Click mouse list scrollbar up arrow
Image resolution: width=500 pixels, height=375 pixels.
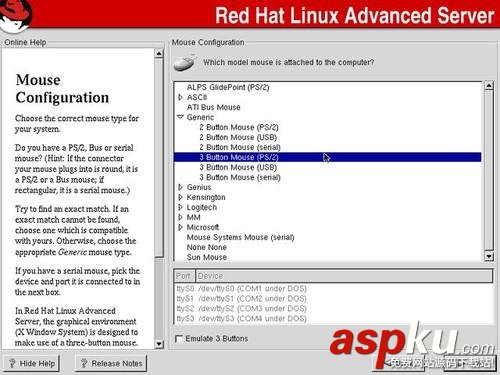(489, 86)
